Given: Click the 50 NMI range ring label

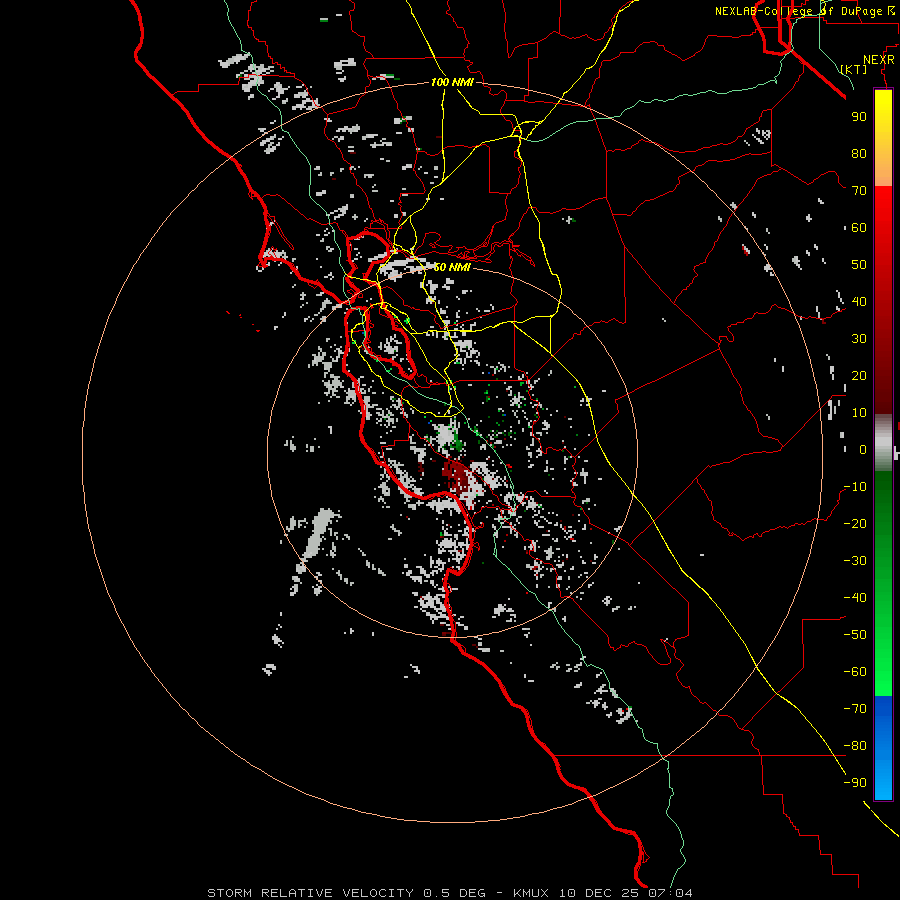Looking at the screenshot, I should pyautogui.click(x=452, y=267).
